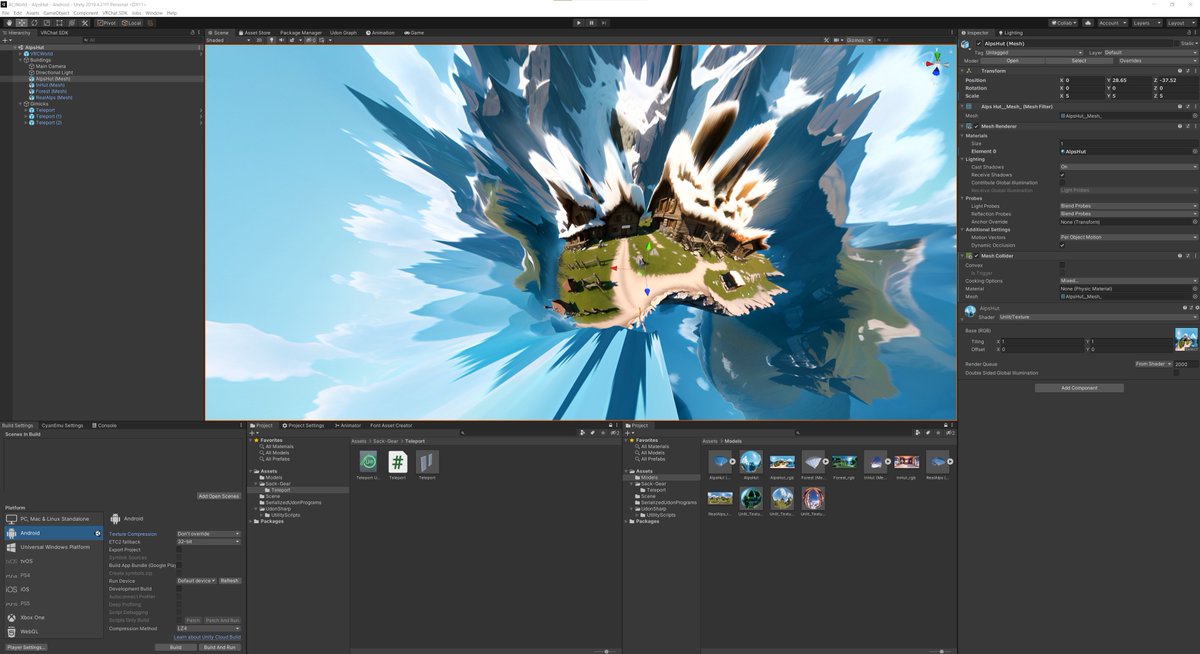Click the Build And Run button
This screenshot has width=1200, height=654.
coord(221,647)
